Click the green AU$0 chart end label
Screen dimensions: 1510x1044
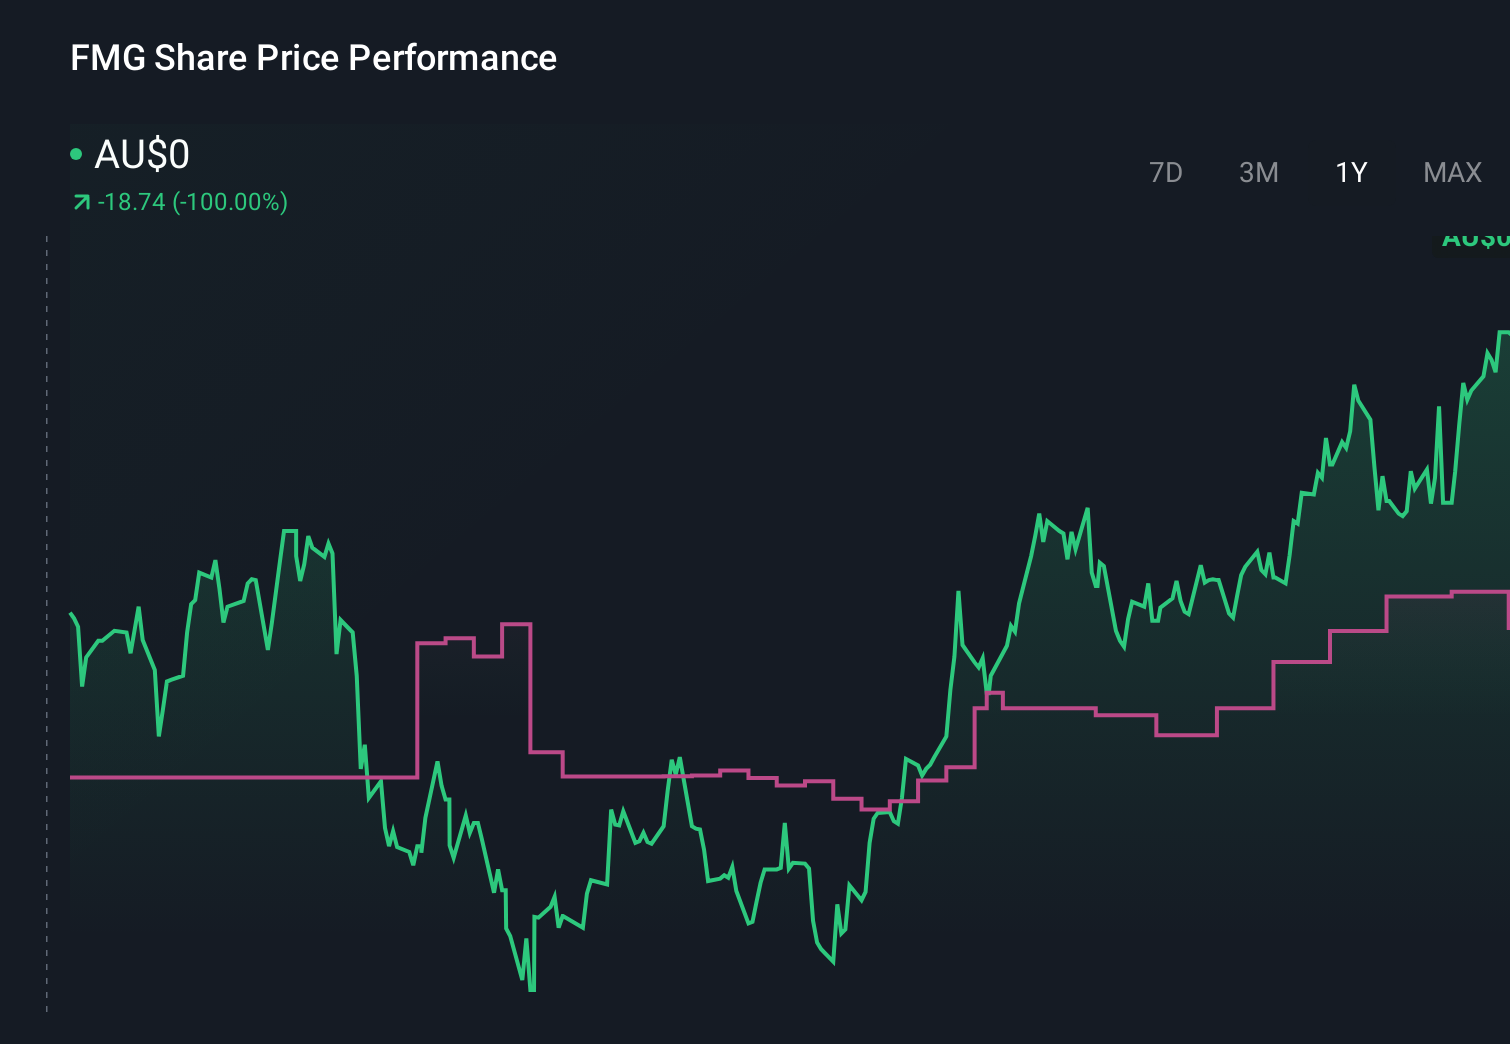pos(1475,240)
